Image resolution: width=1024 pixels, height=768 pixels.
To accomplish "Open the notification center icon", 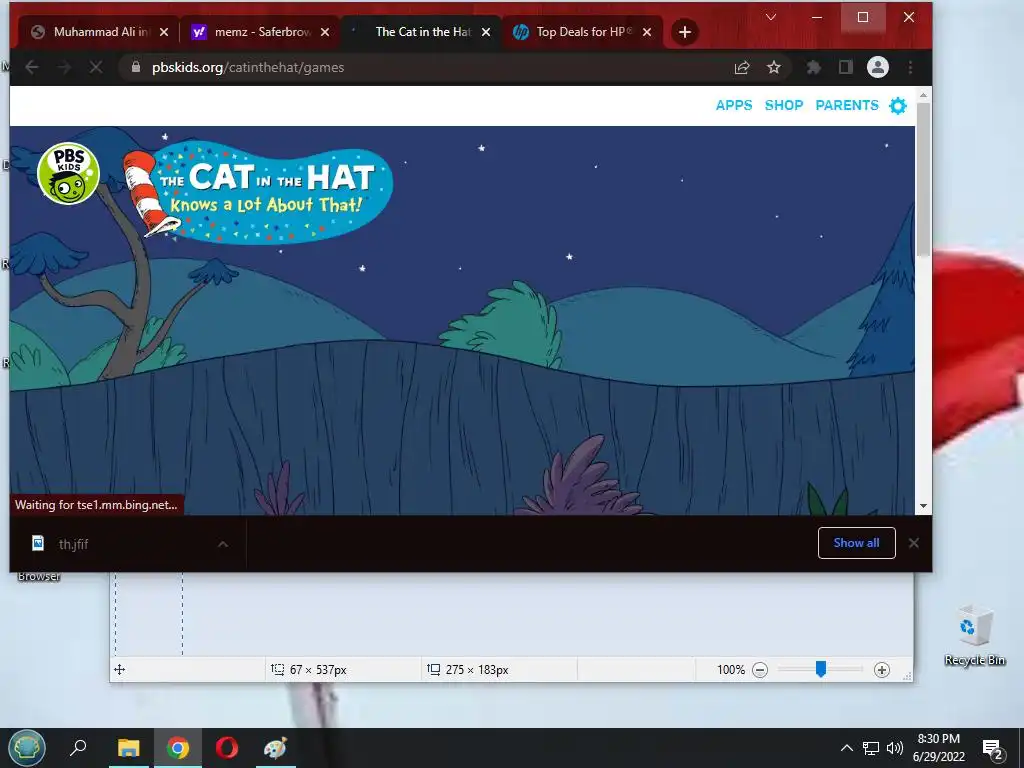I will point(993,749).
